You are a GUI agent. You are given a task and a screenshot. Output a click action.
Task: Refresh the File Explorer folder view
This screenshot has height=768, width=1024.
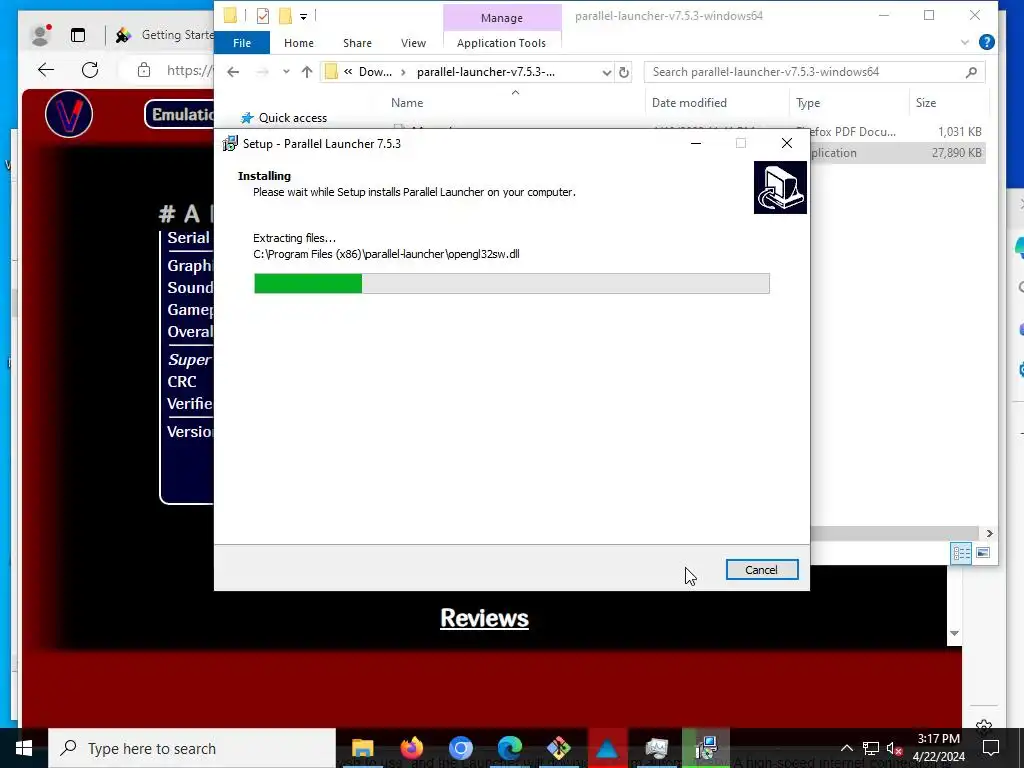pyautogui.click(x=624, y=72)
